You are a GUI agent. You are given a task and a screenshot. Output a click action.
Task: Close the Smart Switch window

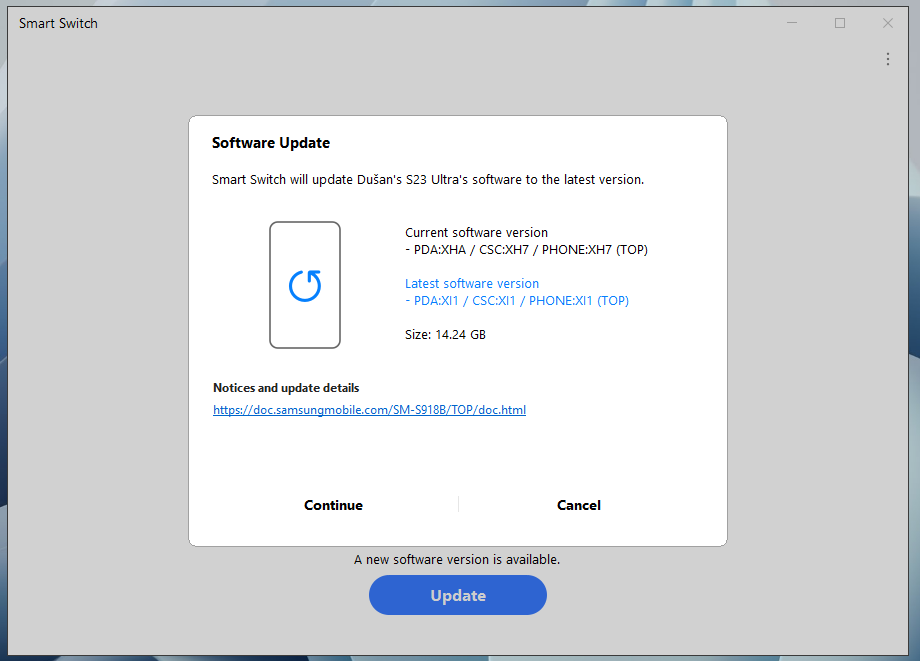pos(887,23)
